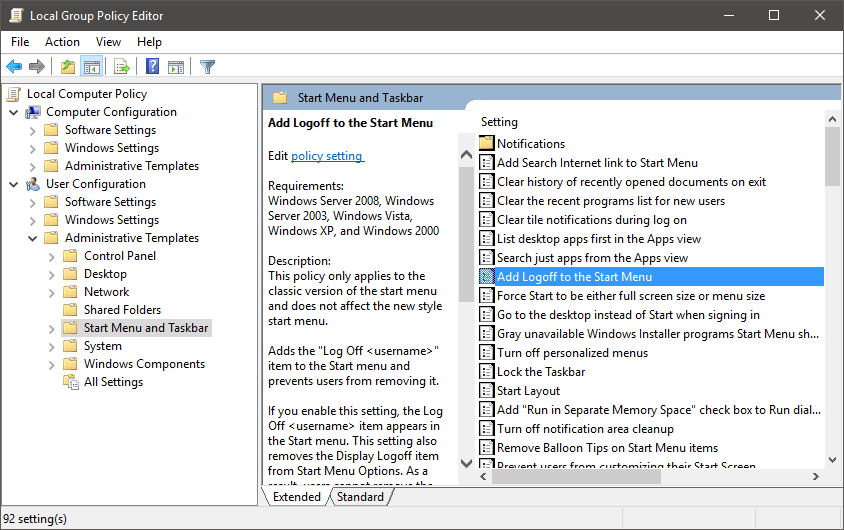Click the Filter funnel toolbar icon
Viewport: 844px width, 530px height.
[x=207, y=67]
